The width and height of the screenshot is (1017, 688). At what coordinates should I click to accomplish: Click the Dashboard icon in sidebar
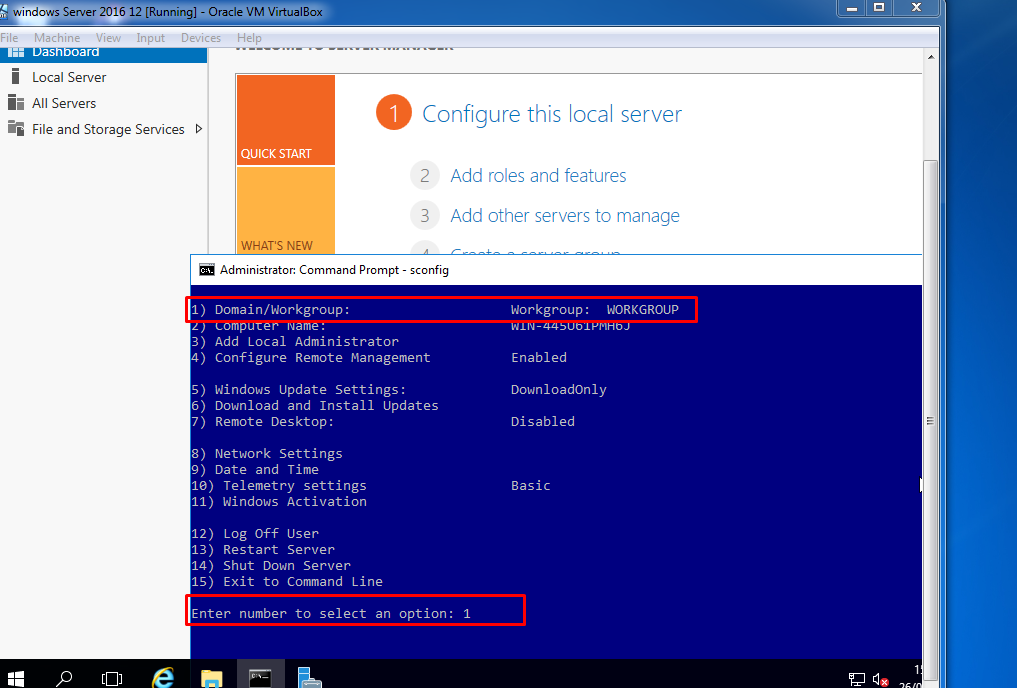16,53
